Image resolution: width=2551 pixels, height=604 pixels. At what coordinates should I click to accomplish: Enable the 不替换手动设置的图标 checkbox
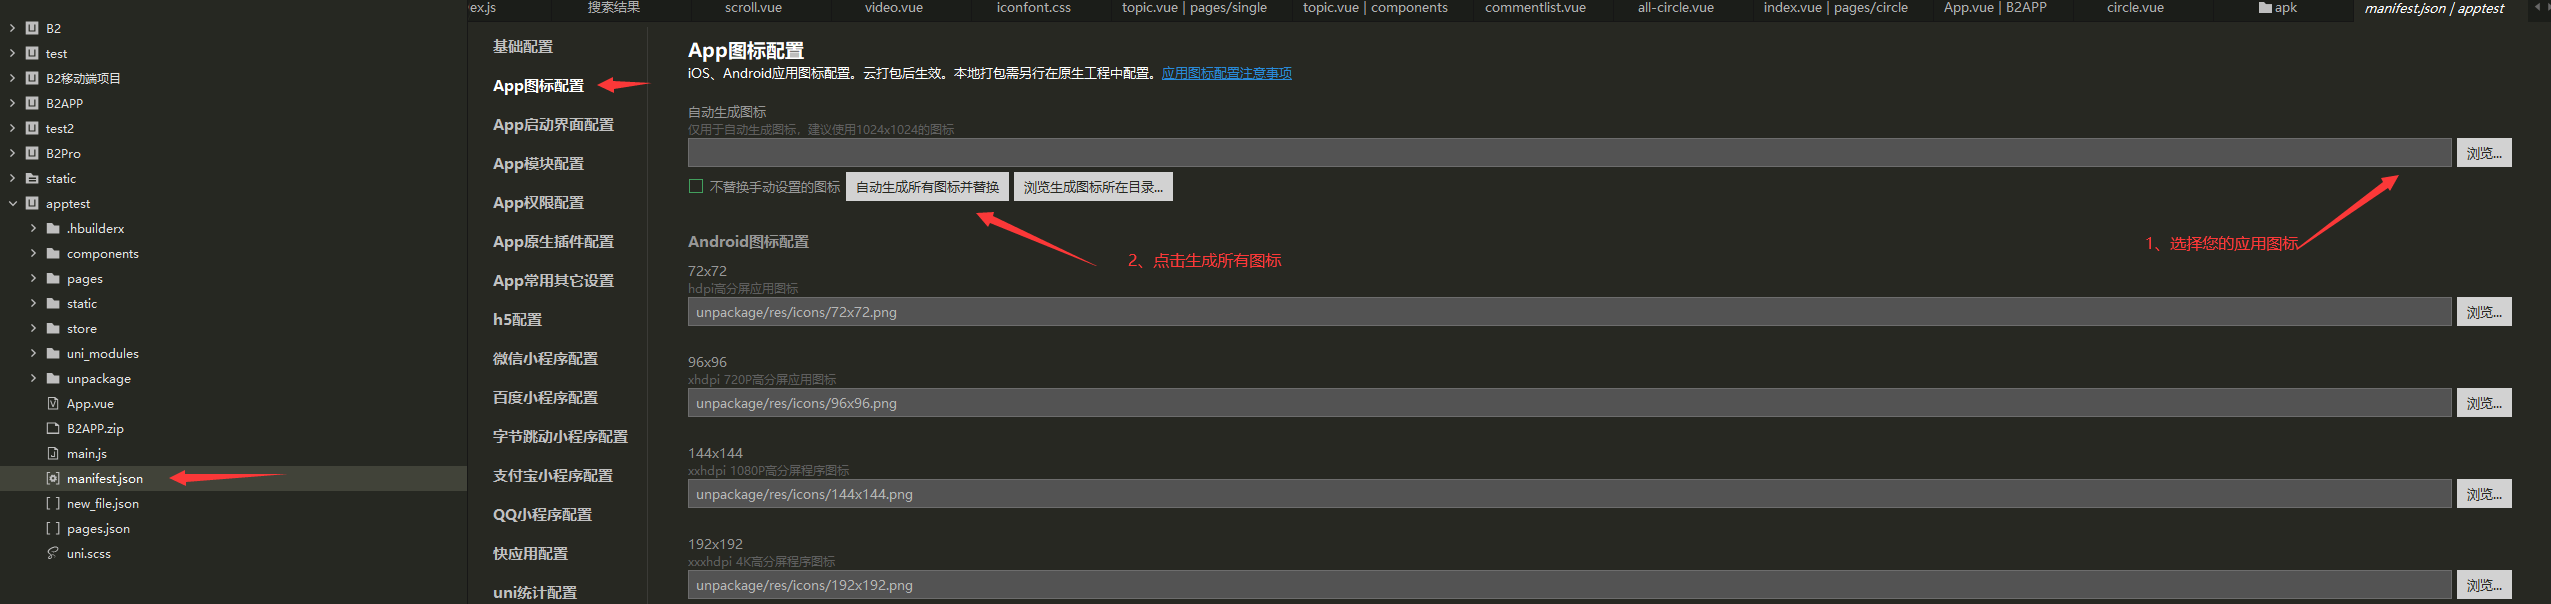[x=696, y=187]
